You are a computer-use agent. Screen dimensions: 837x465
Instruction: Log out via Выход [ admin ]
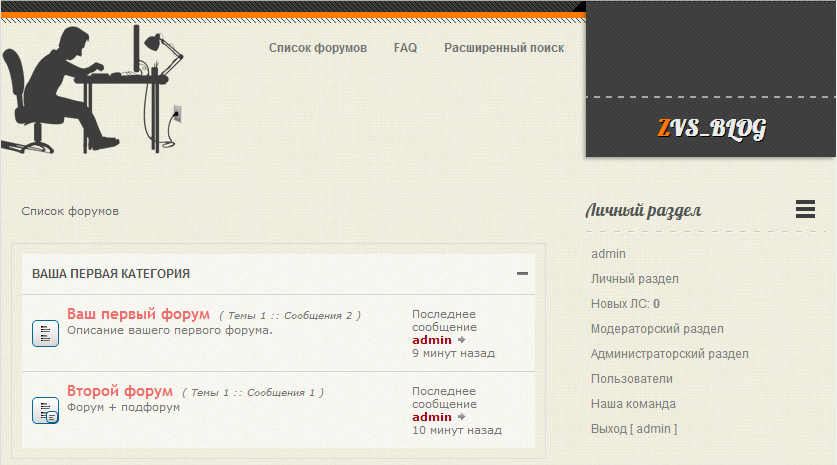point(634,429)
